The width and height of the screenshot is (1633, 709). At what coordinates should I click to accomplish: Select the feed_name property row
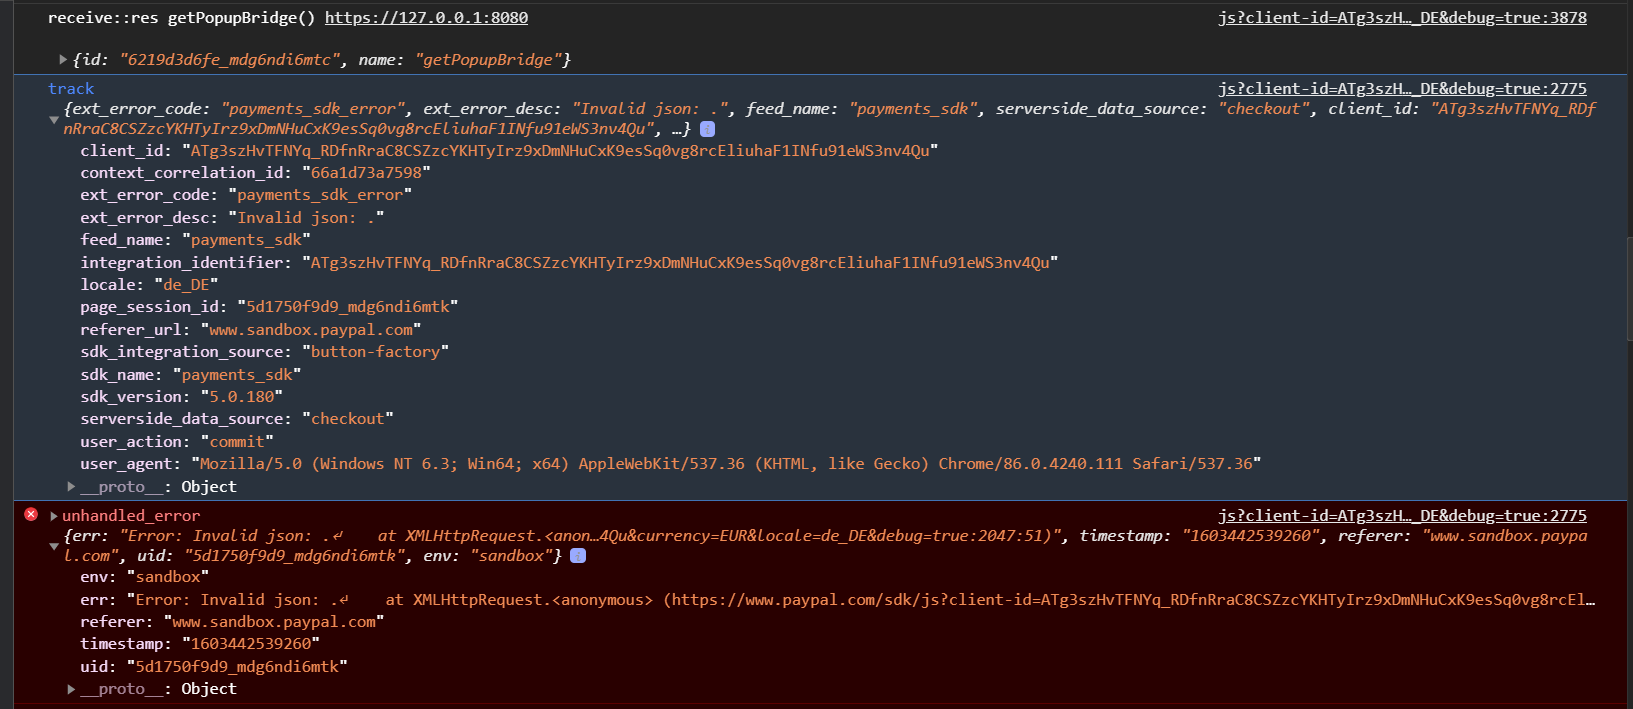pyautogui.click(x=195, y=240)
